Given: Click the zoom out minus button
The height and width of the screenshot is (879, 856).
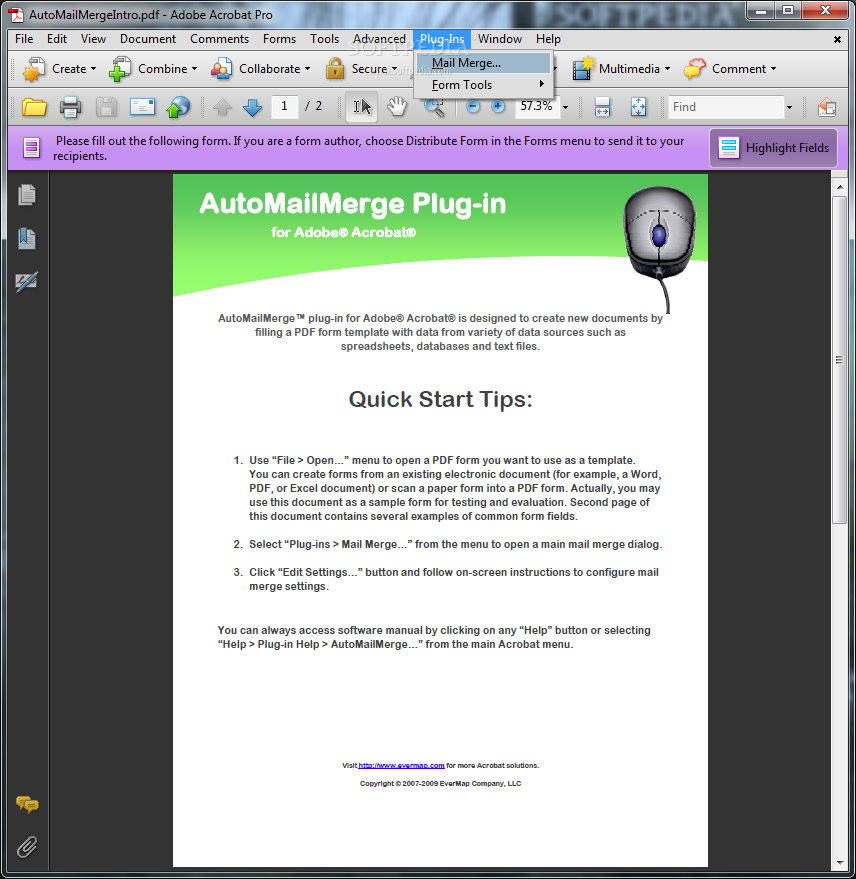Looking at the screenshot, I should (x=473, y=107).
